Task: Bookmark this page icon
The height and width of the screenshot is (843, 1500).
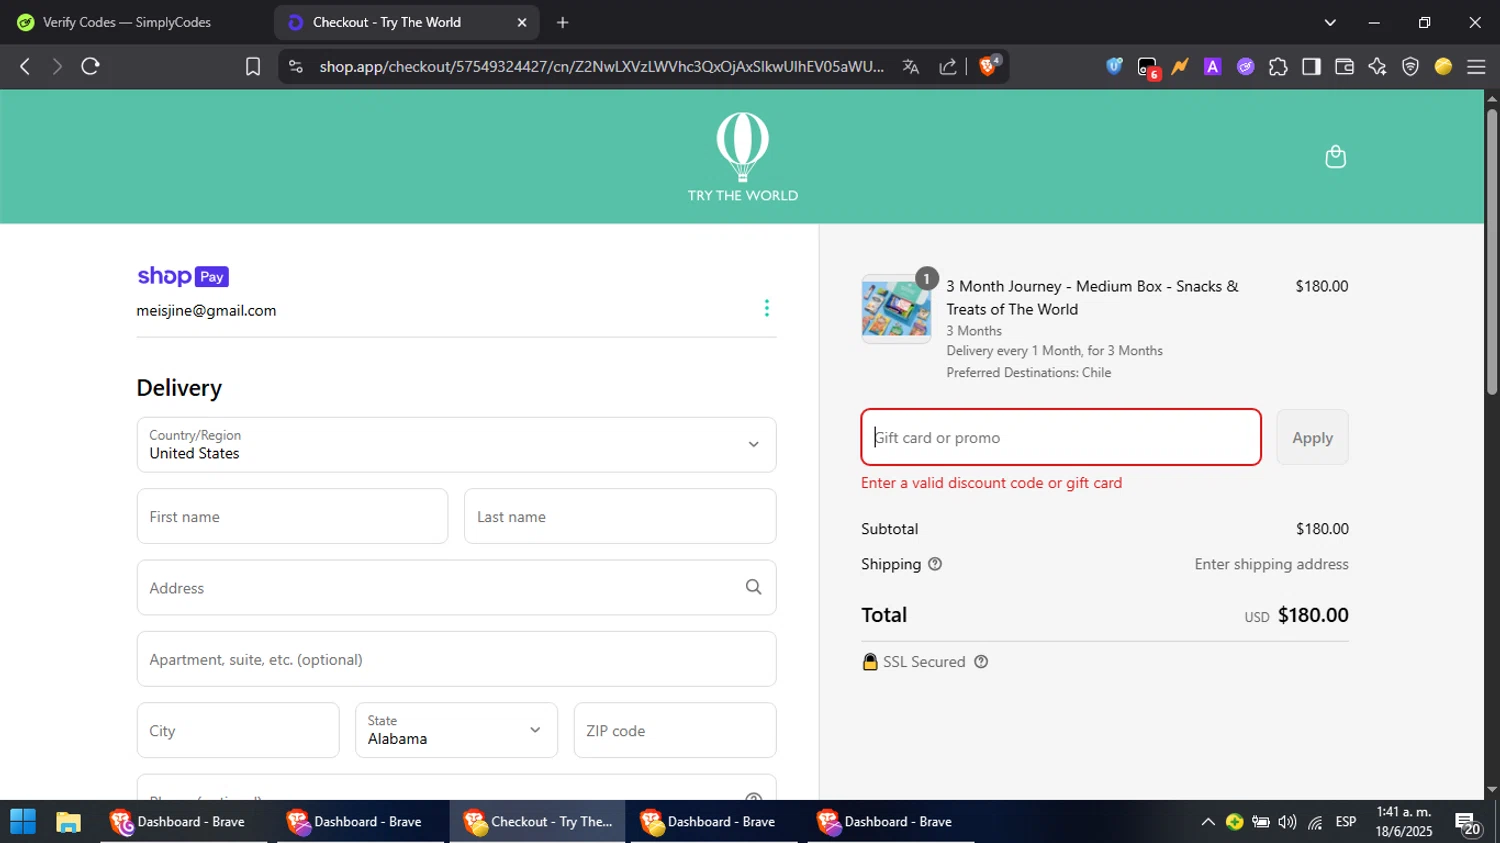Action: tap(253, 66)
